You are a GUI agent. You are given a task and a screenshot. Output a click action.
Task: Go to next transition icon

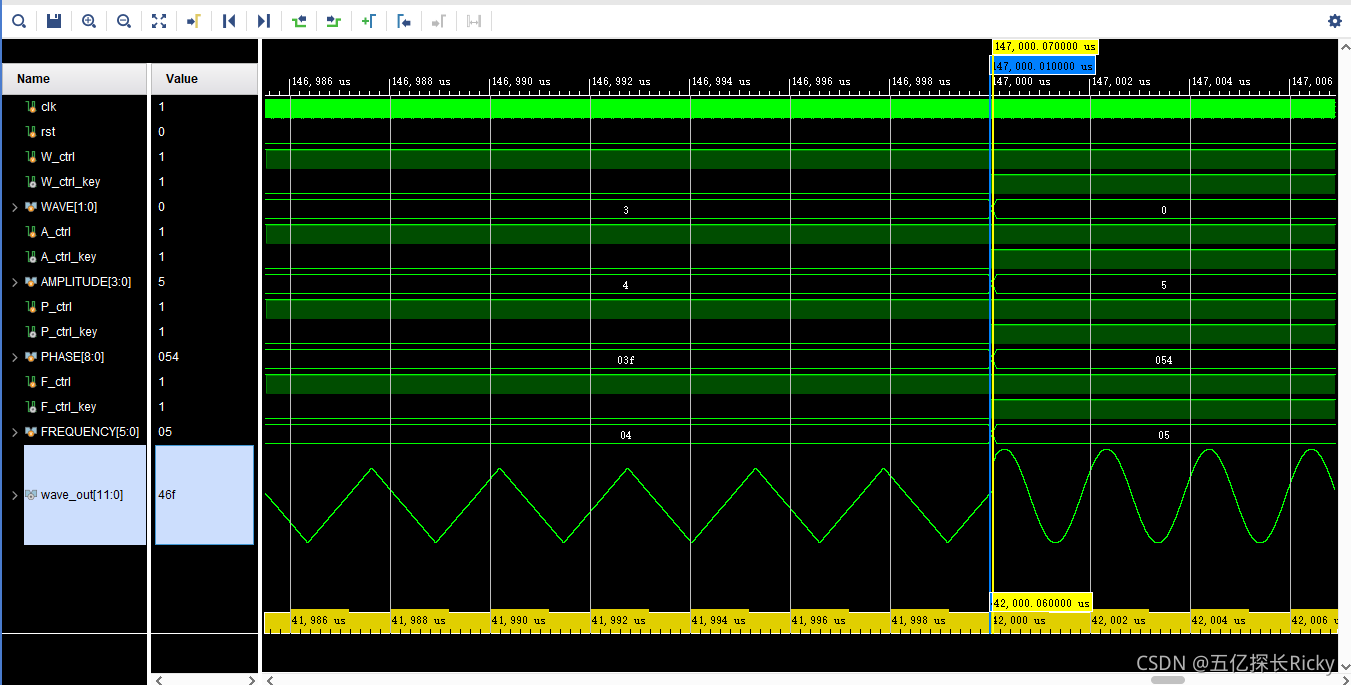[334, 21]
